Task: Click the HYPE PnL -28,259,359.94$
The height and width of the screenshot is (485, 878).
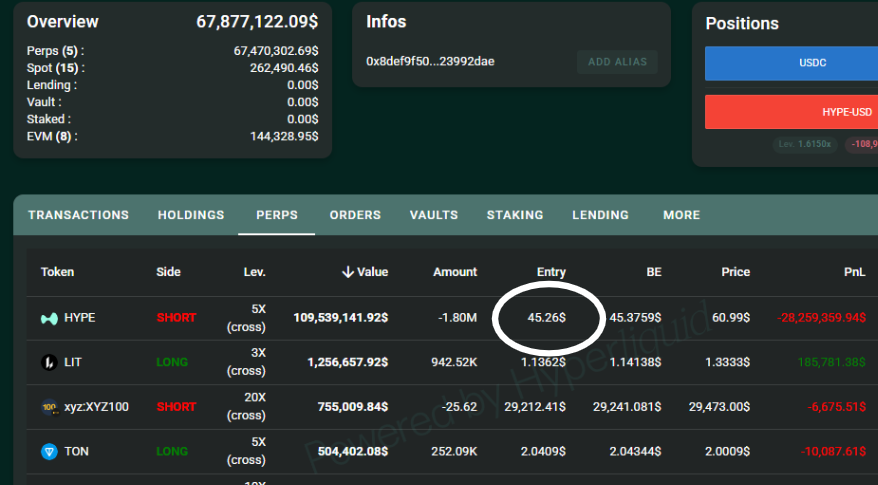Action: click(821, 318)
